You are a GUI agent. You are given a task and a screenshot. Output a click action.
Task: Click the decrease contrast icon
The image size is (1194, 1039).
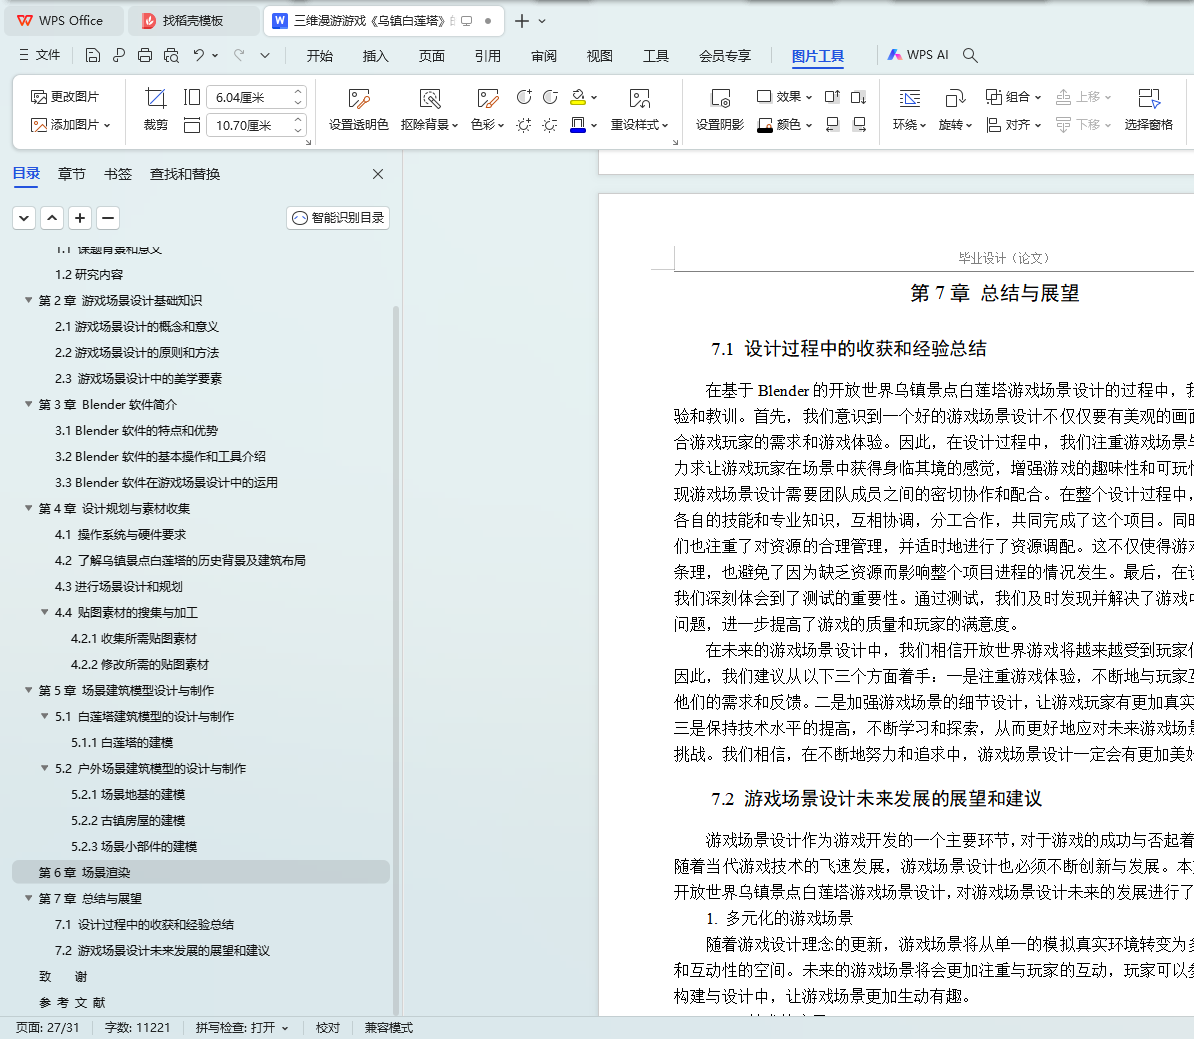click(551, 97)
